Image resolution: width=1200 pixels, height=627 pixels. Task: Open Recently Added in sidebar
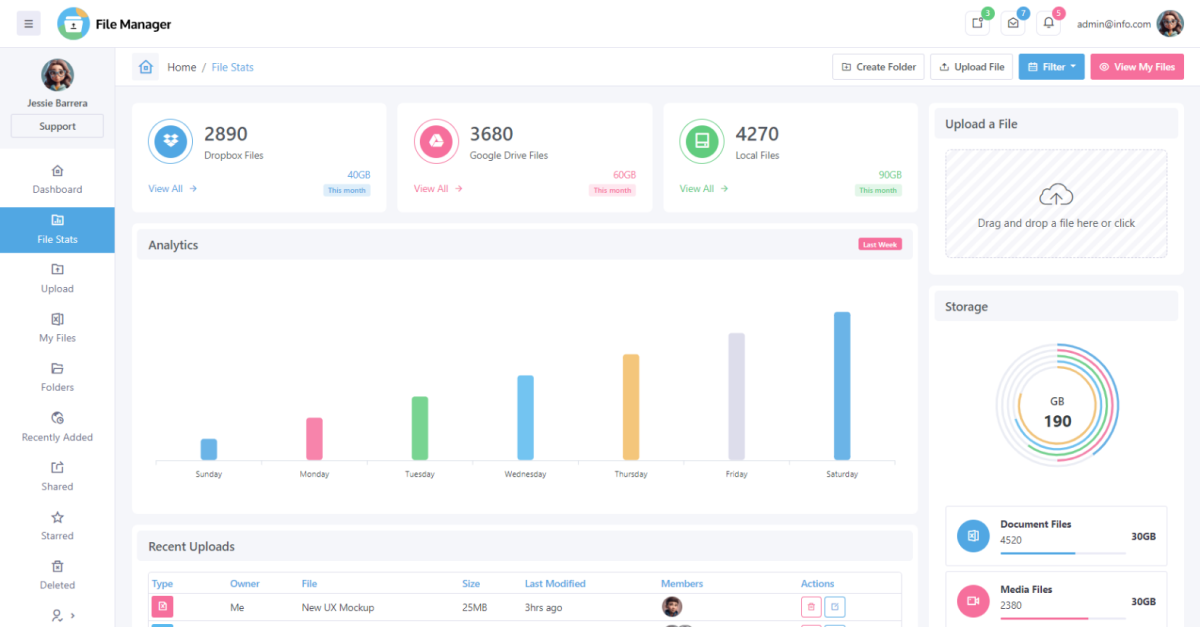(57, 427)
